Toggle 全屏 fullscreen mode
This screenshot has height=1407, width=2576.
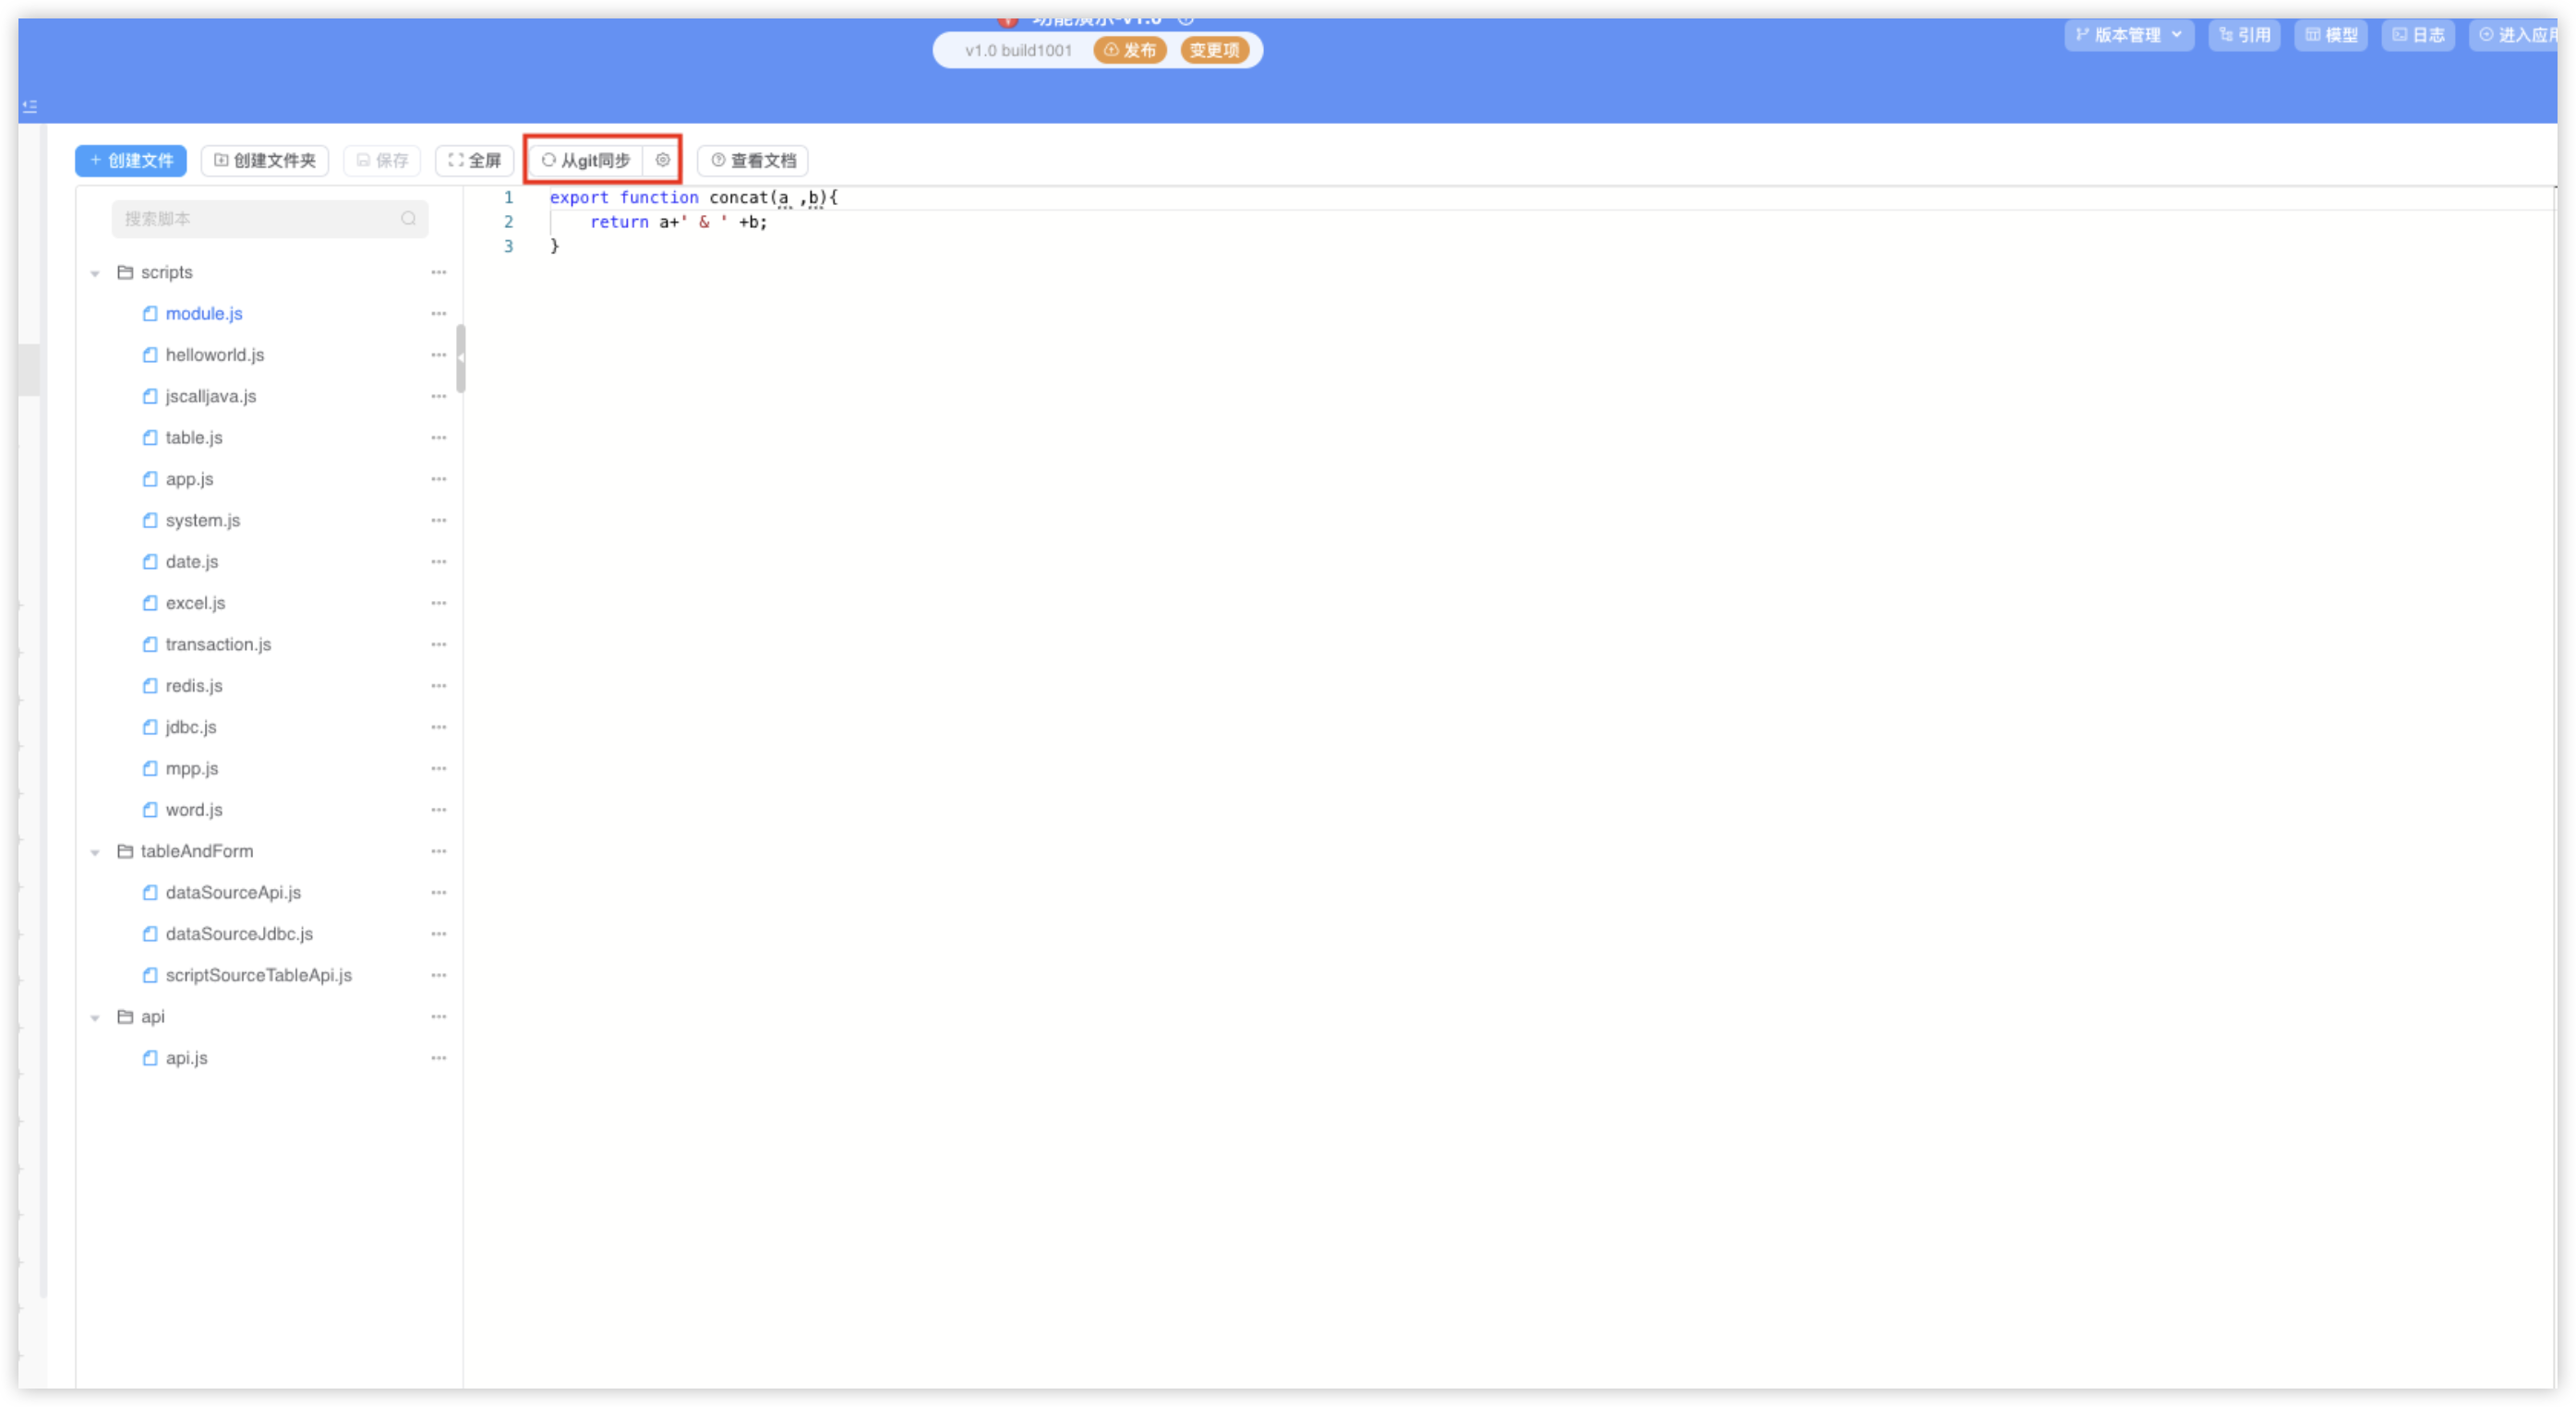(475, 160)
